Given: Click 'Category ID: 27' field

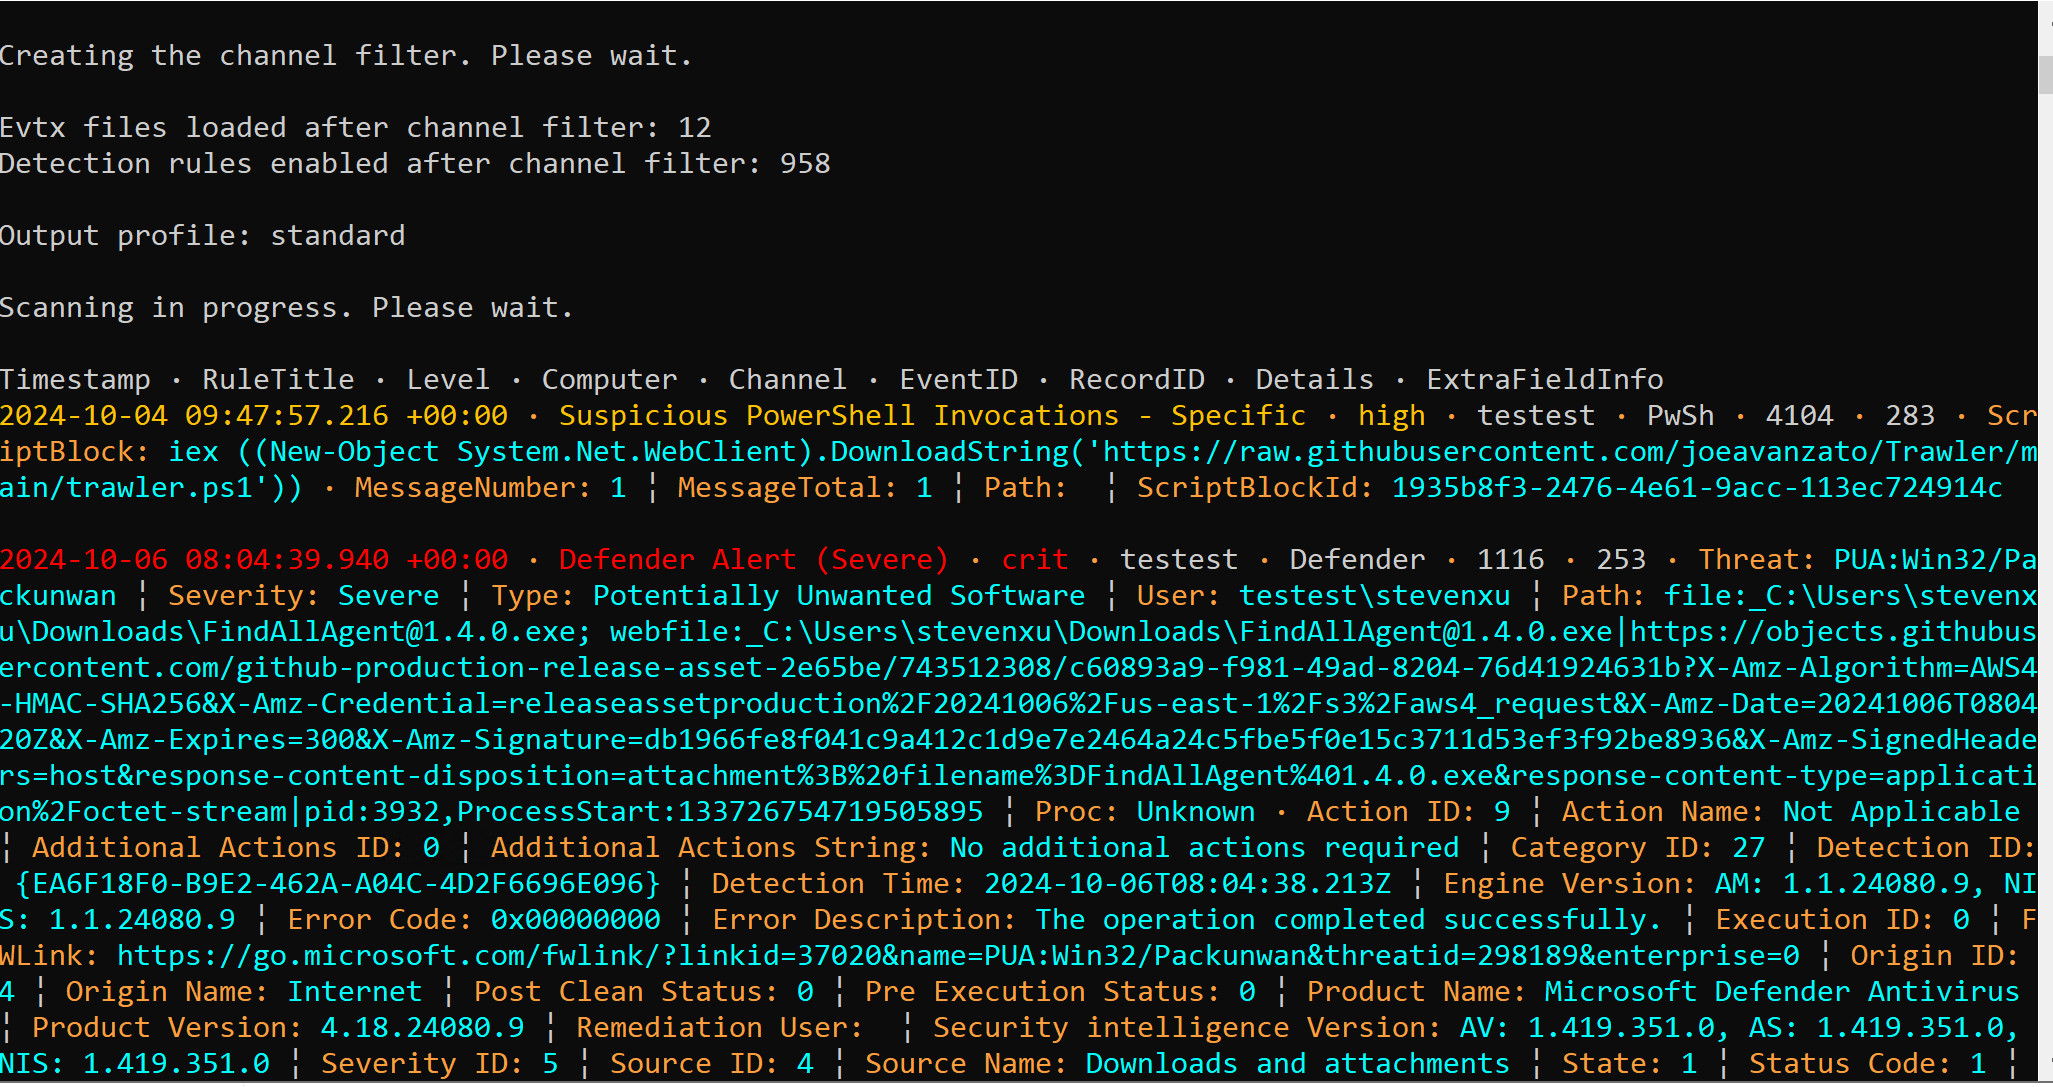Looking at the screenshot, I should coord(1637,848).
